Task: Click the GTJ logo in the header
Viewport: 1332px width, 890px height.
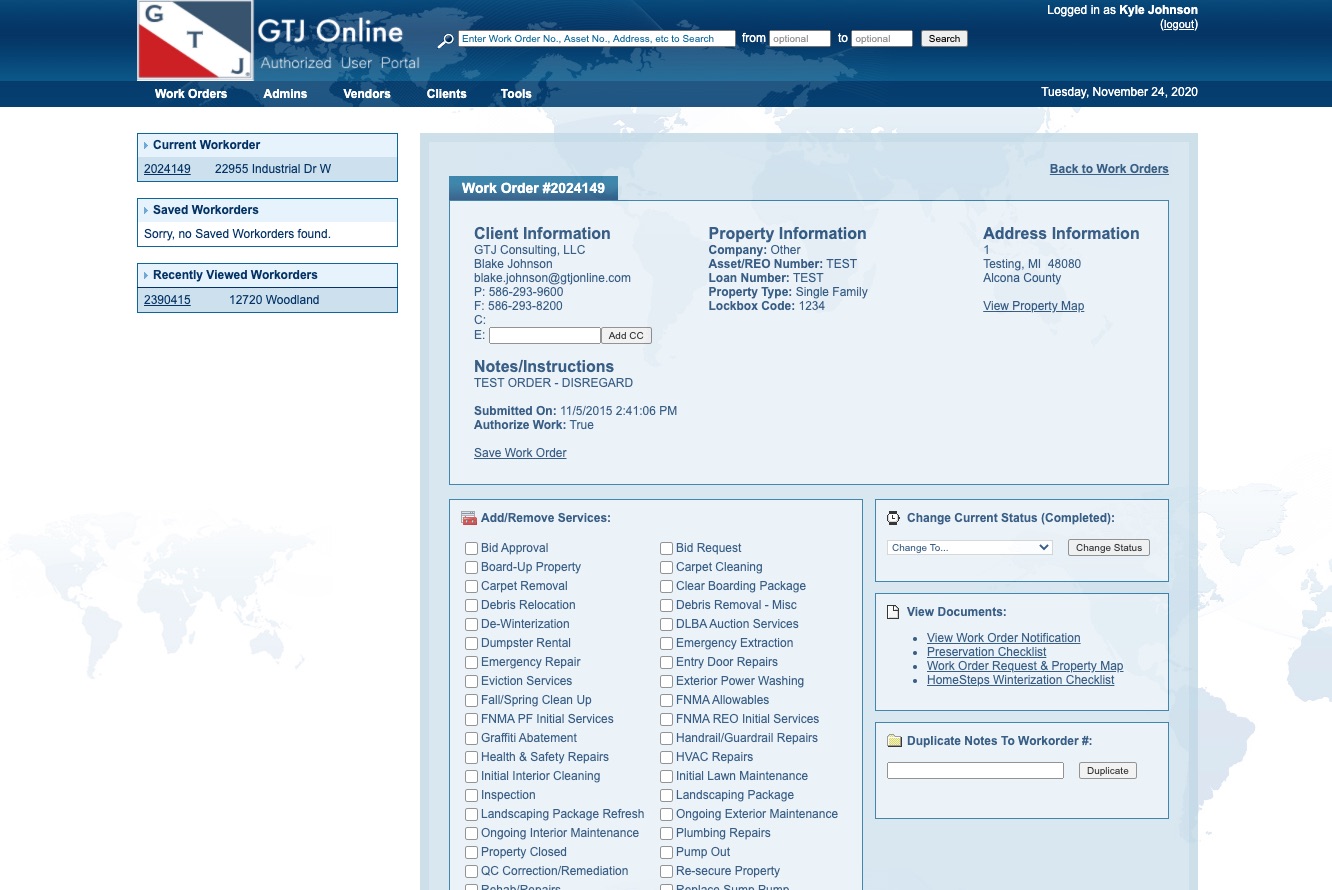Action: coord(195,40)
